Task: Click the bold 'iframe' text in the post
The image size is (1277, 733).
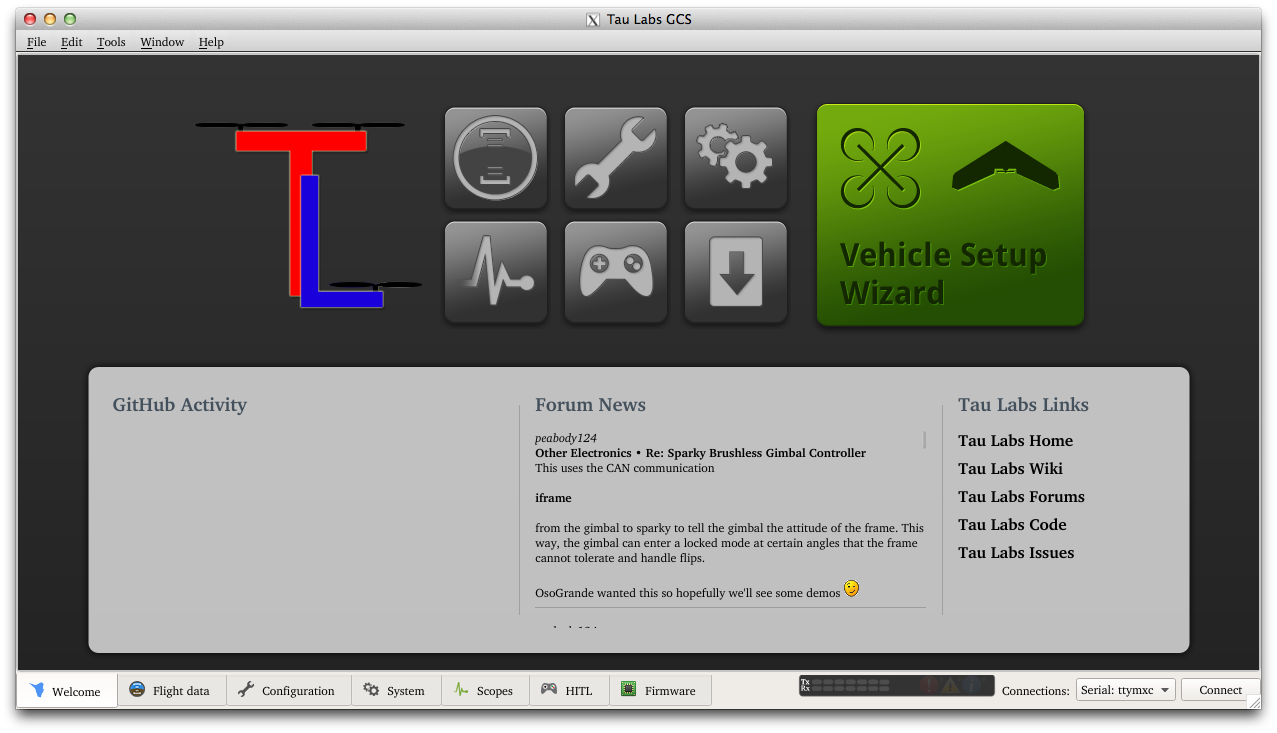Action: tap(553, 498)
